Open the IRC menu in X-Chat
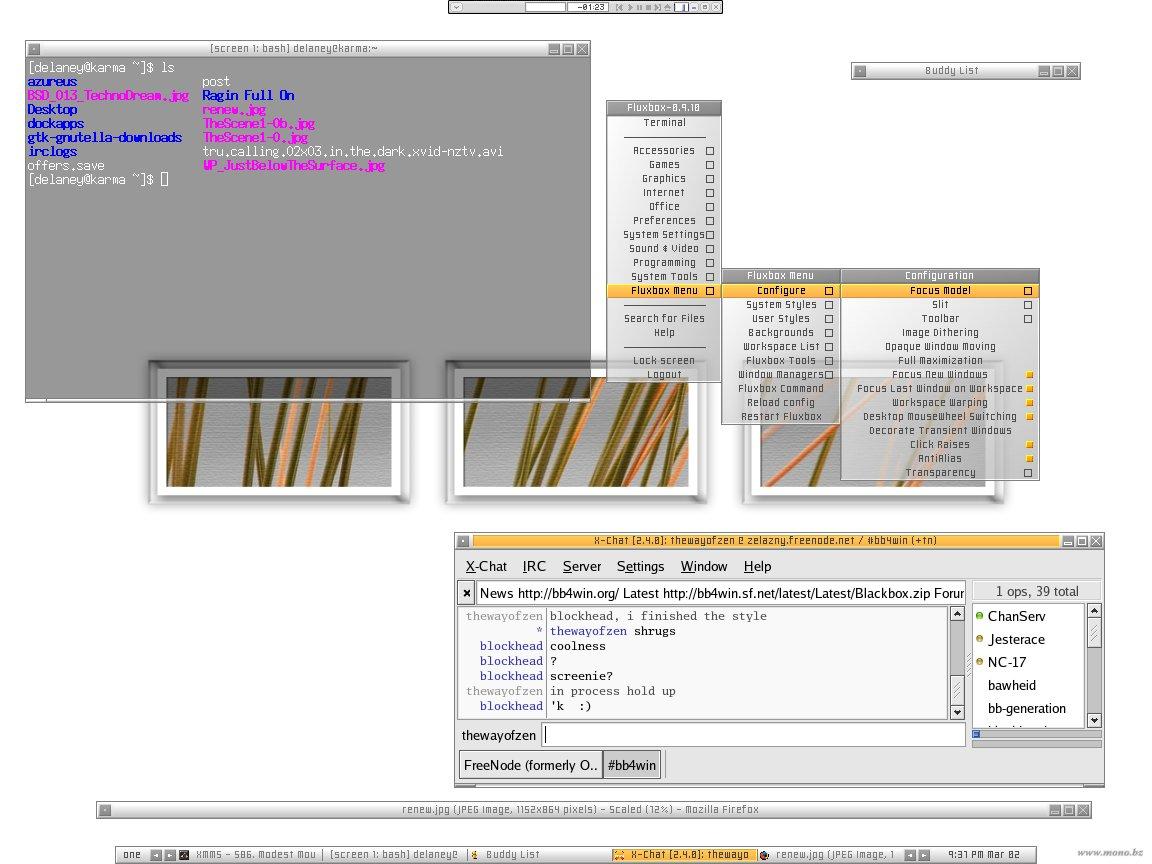The image size is (1152, 864). 534,566
